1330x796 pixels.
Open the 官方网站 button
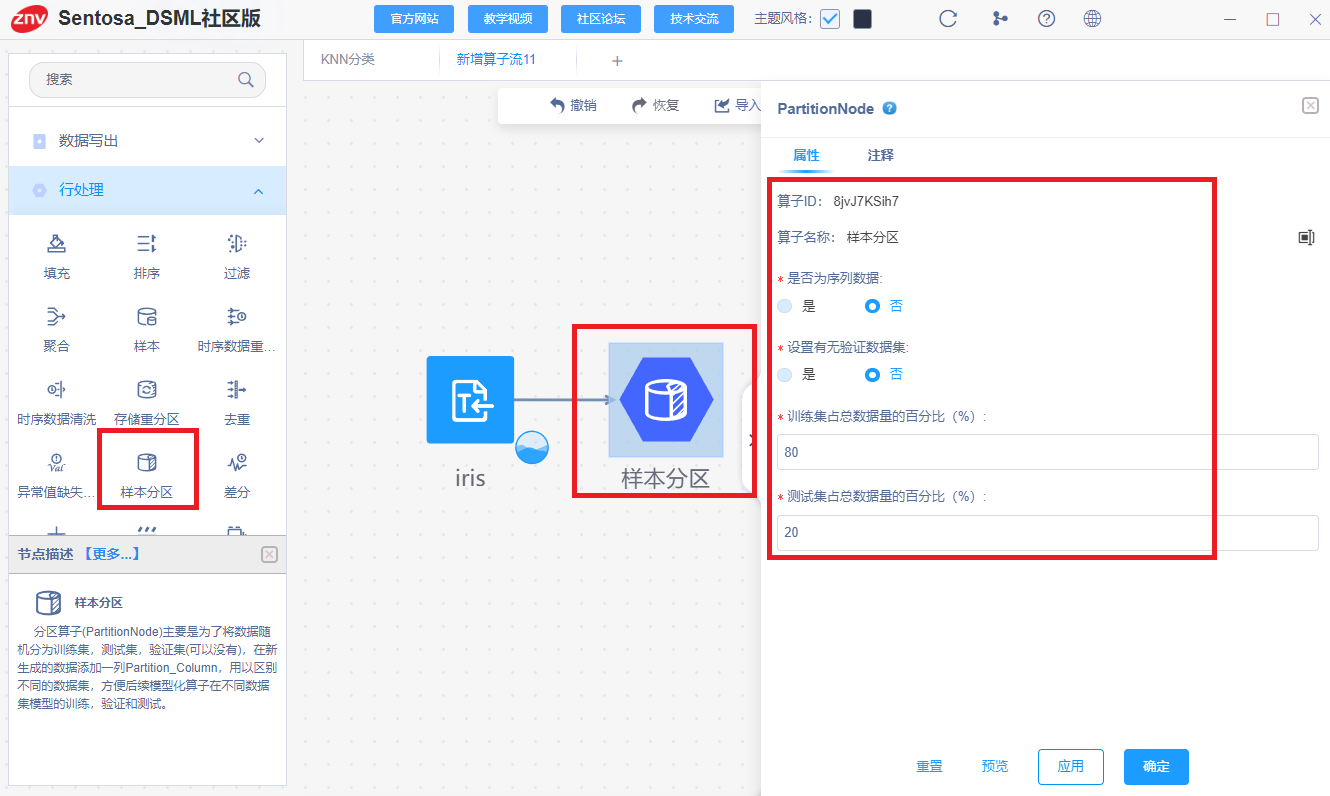414,19
